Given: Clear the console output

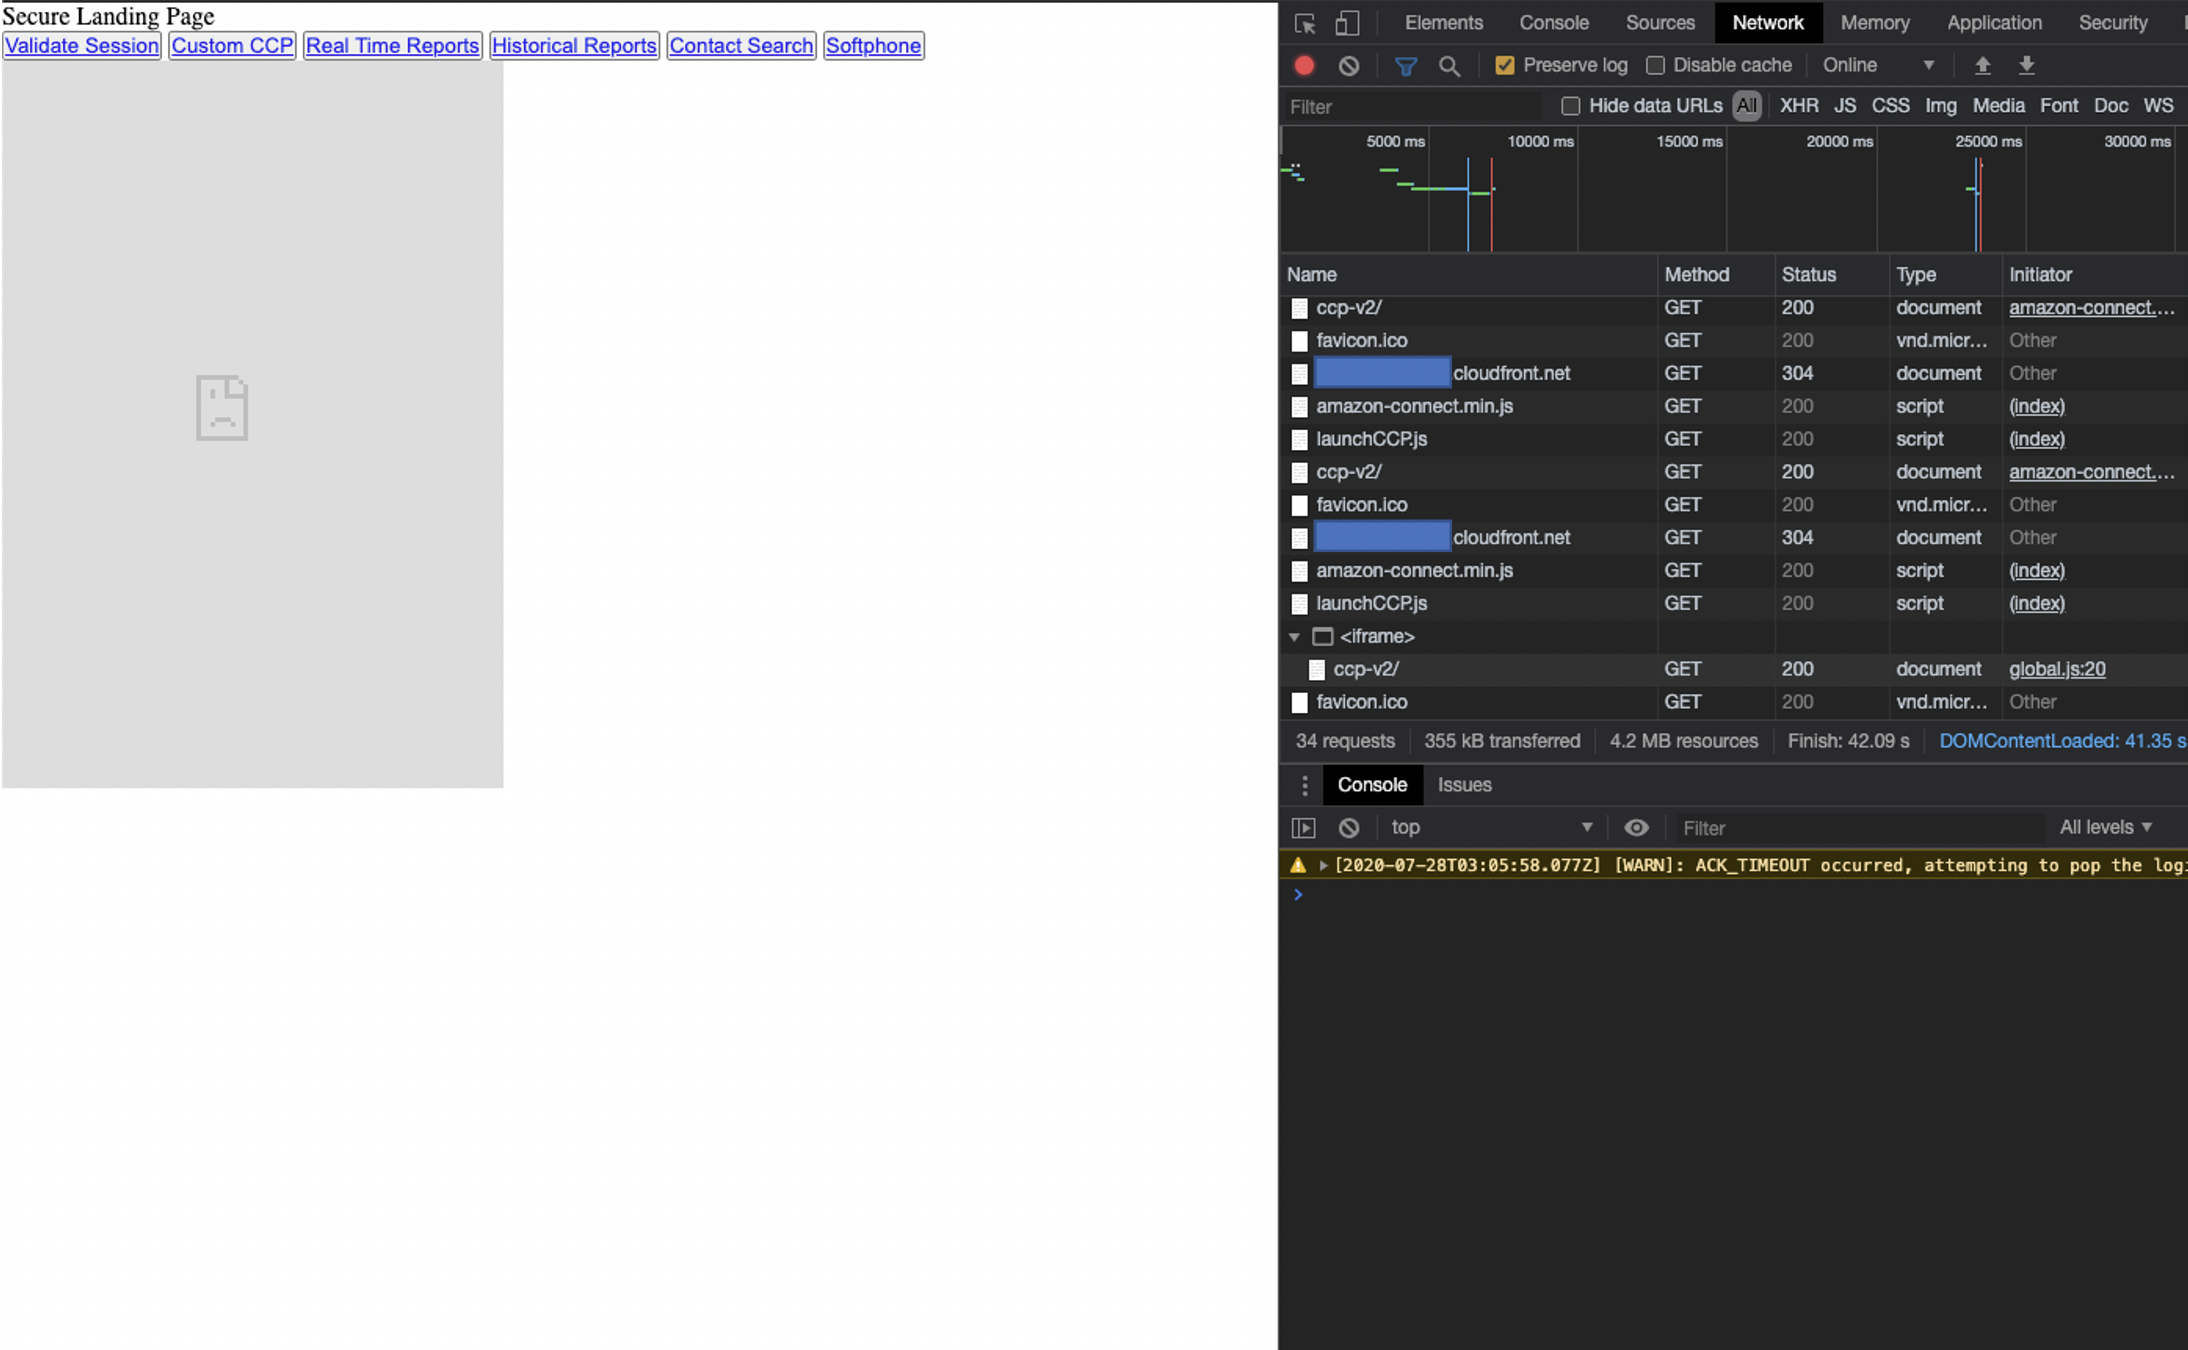Looking at the screenshot, I should pos(1349,826).
